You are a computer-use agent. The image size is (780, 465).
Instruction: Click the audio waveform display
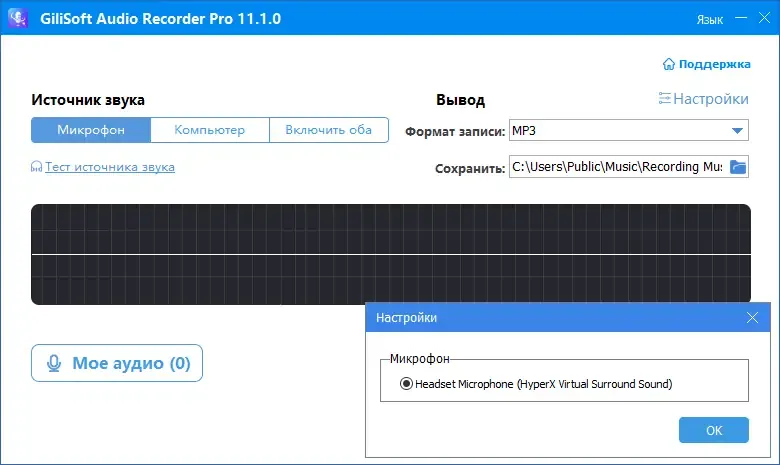point(391,254)
